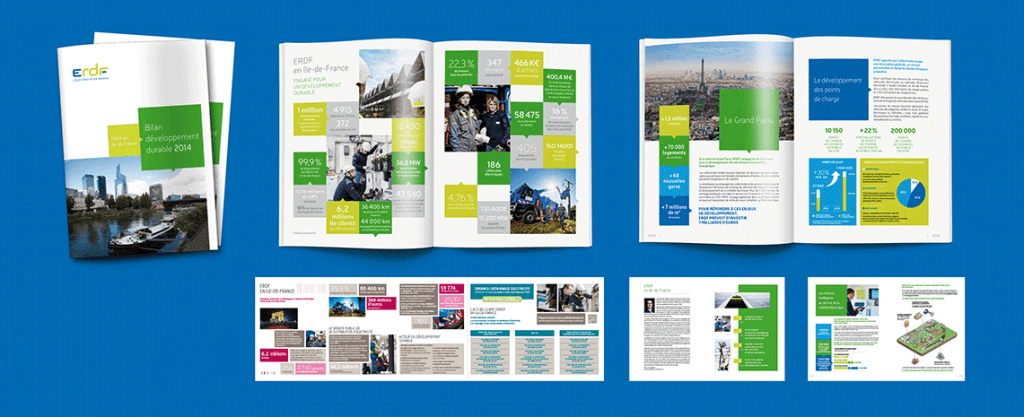Screen dimensions: 1024x417
Task: Click the small 'ERDF en Île-de-France' lime tag on the cover
Action: pos(123,141)
